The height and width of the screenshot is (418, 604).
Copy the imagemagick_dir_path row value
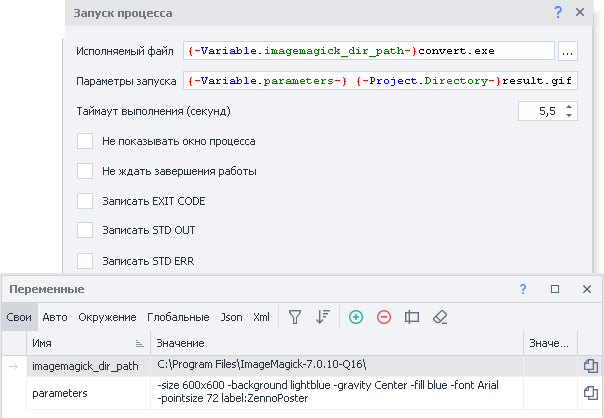[x=590, y=366]
